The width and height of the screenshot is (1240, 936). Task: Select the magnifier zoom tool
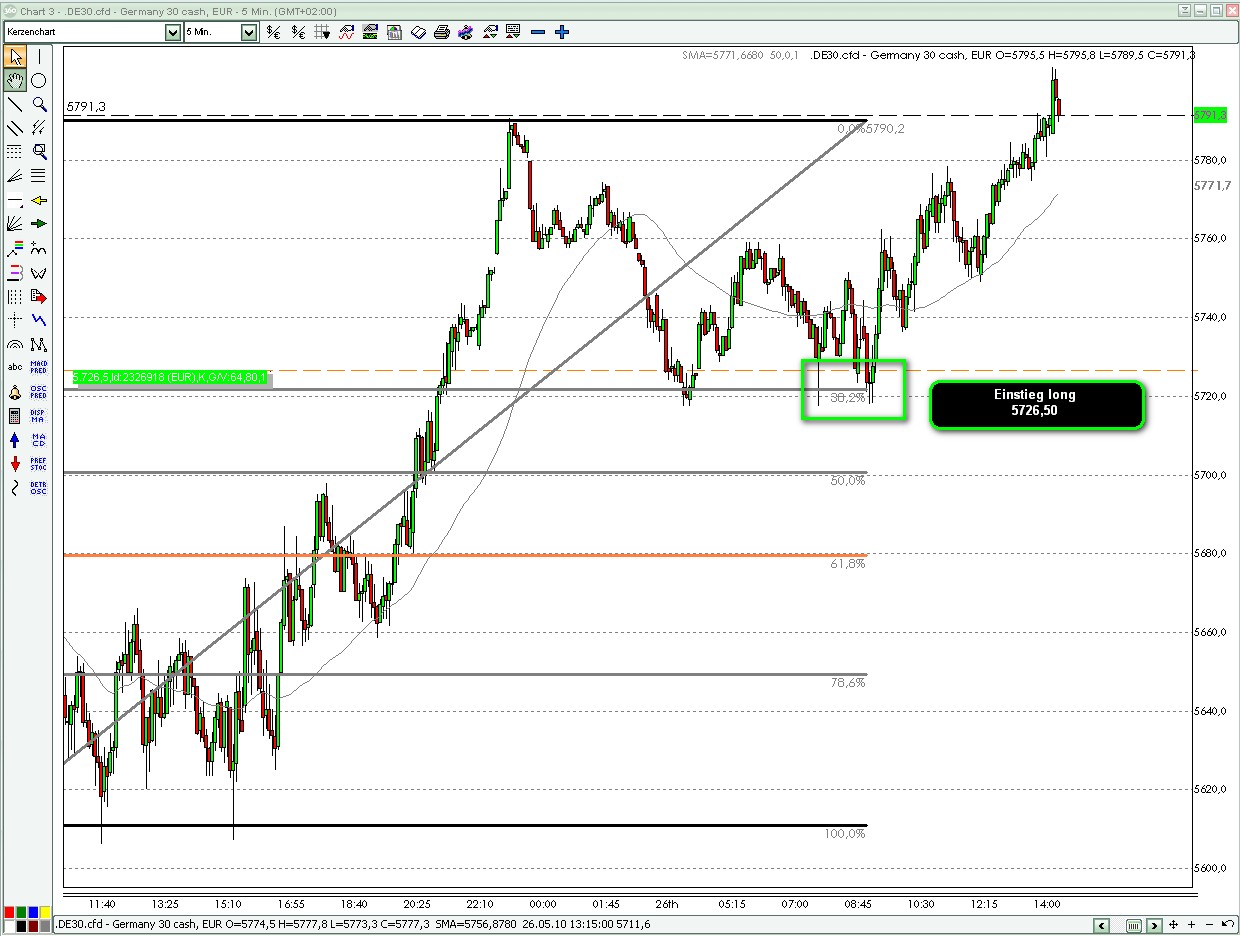pos(39,104)
